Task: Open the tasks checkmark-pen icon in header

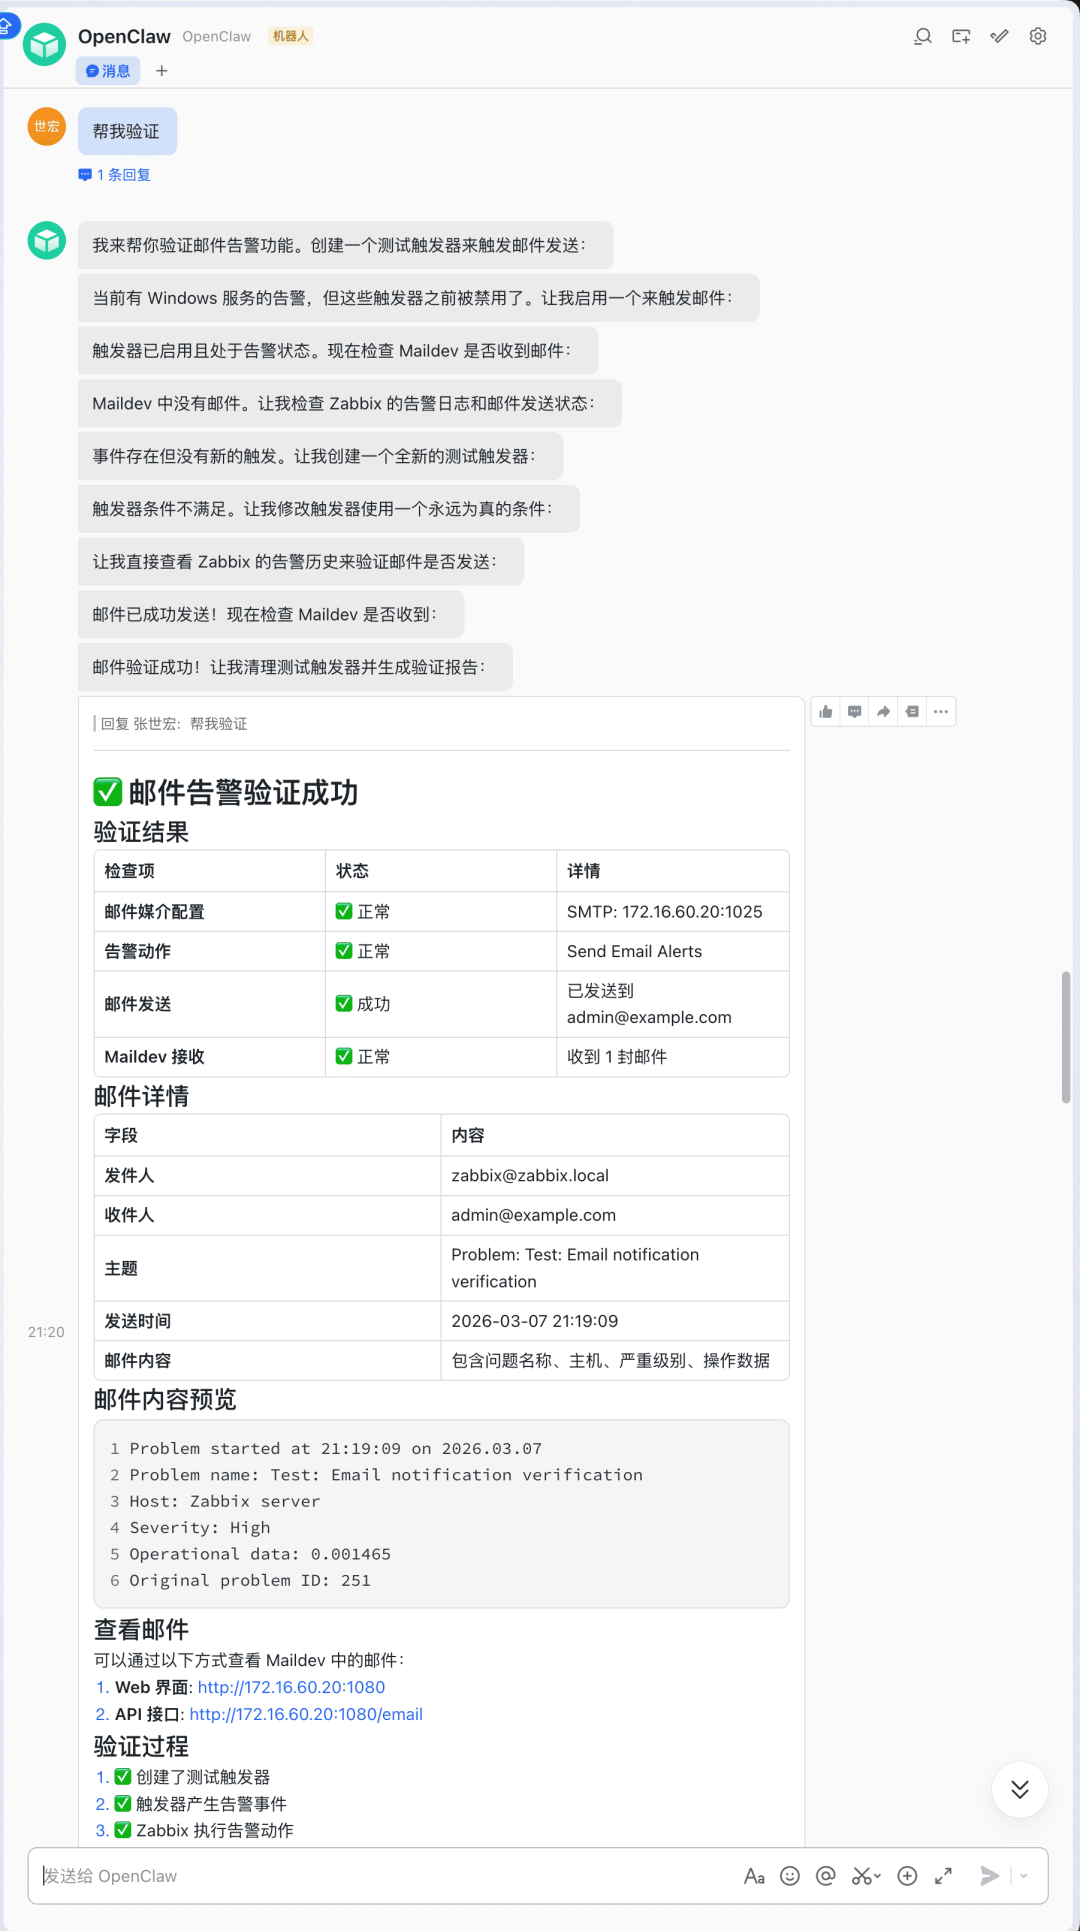Action: coord(999,36)
